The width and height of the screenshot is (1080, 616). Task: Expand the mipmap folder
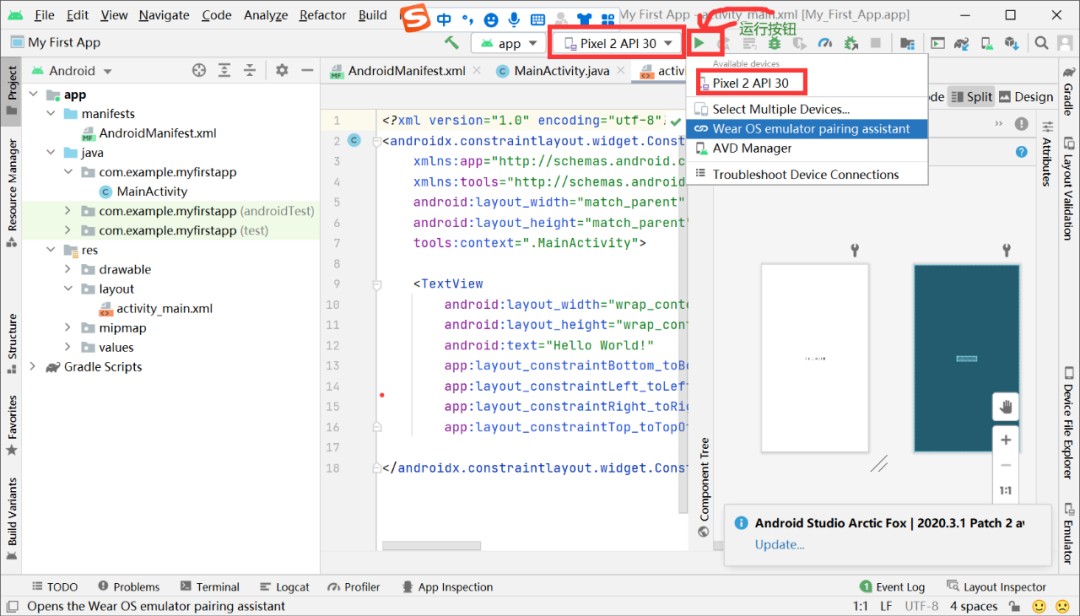coord(68,328)
